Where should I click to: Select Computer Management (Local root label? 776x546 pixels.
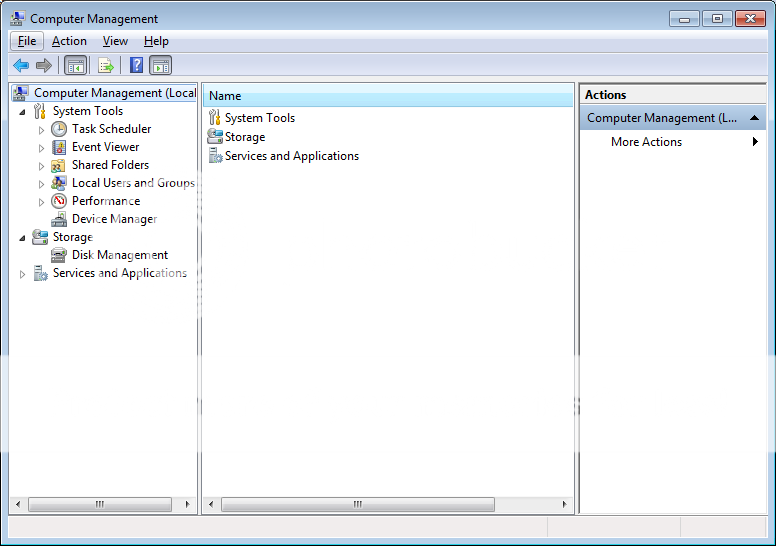115,93
